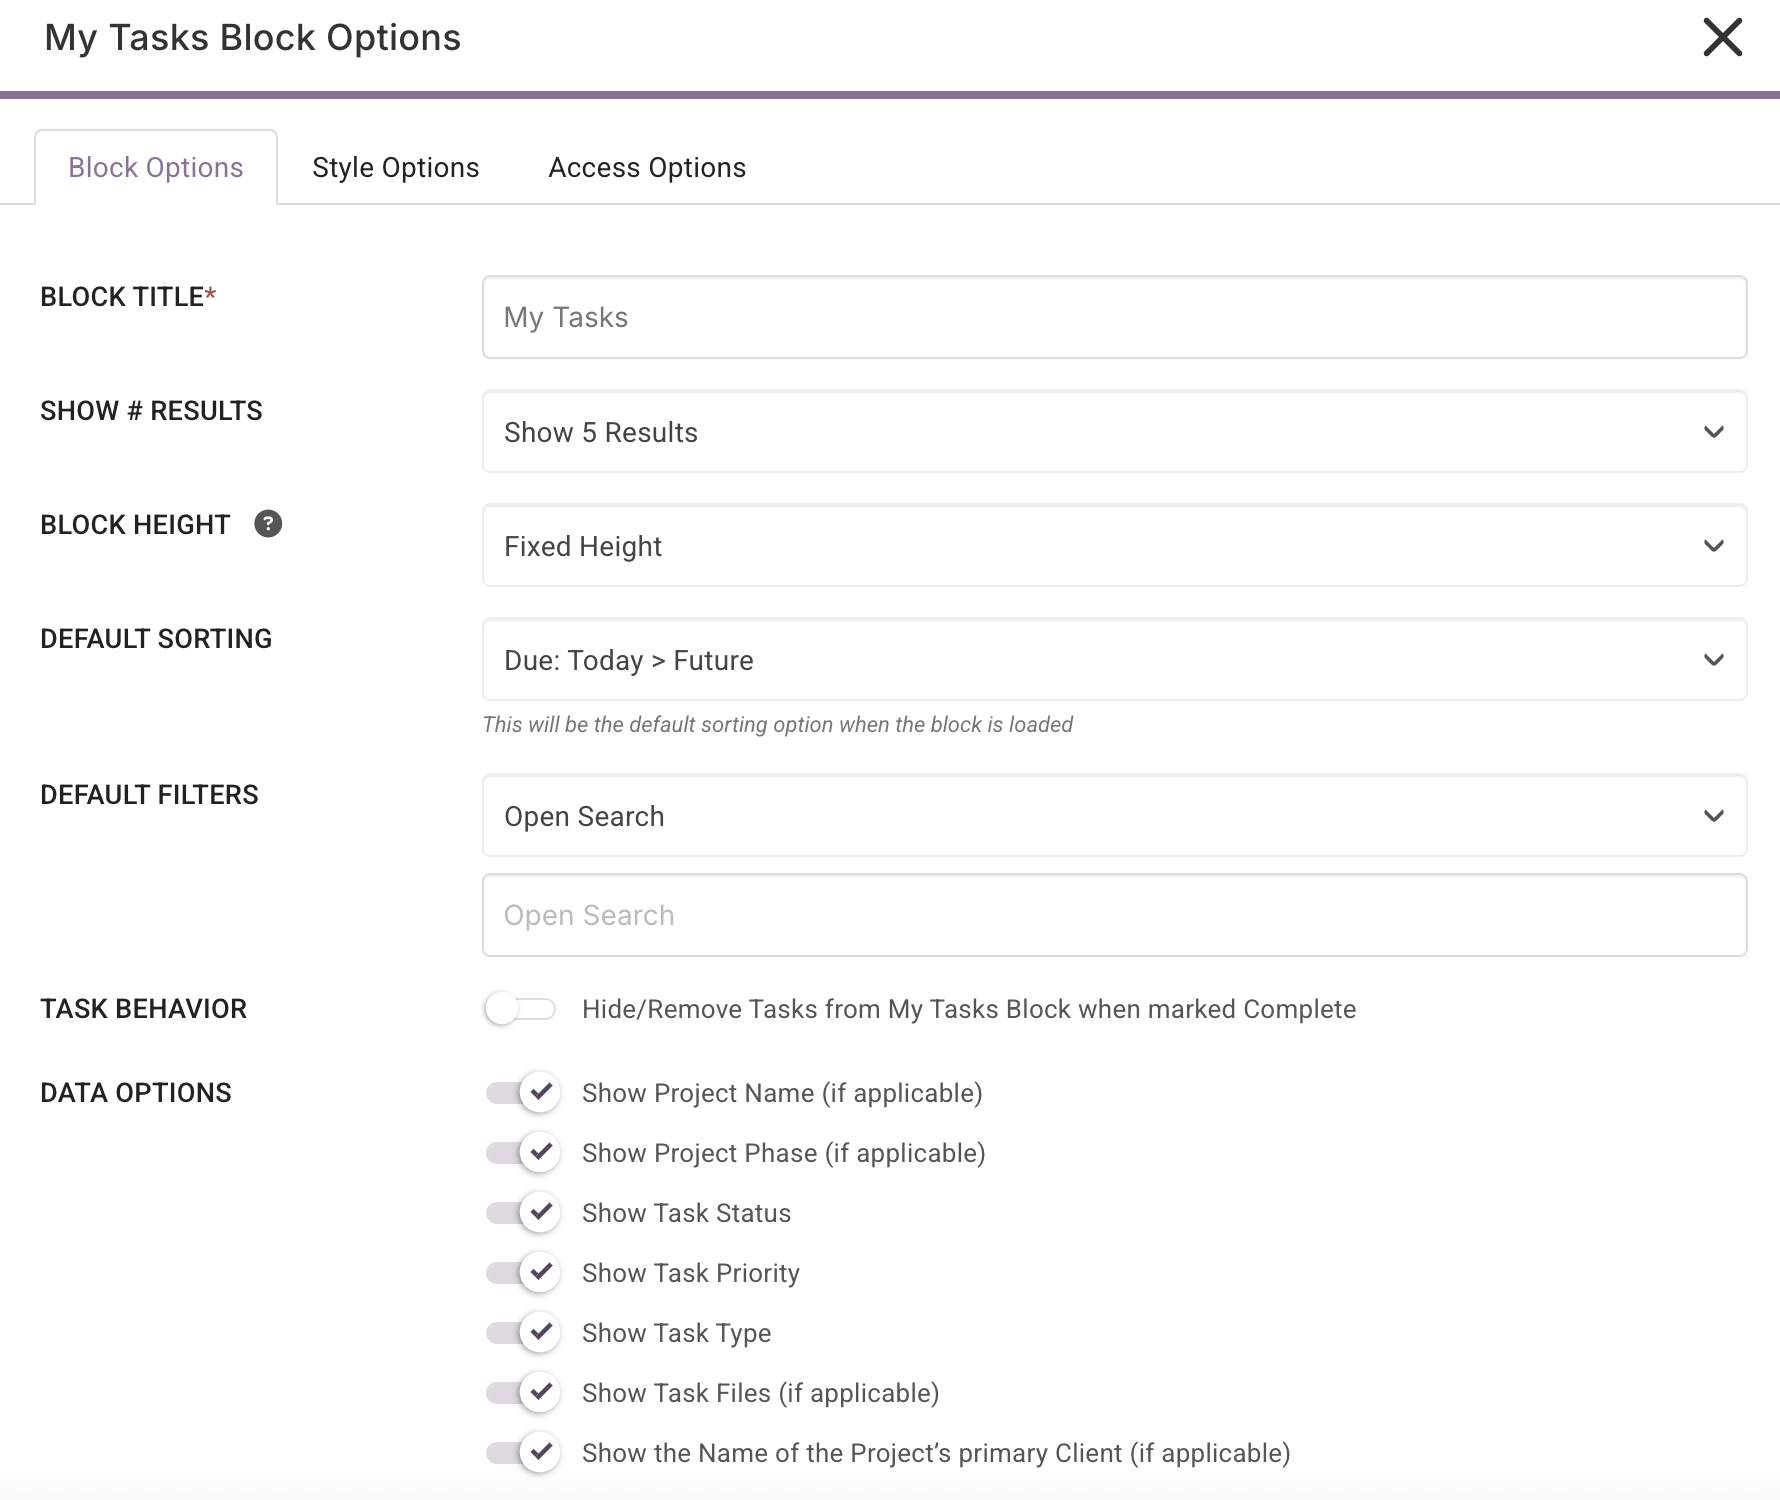Disable Show Project Name toggle
The image size is (1780, 1500).
point(522,1093)
